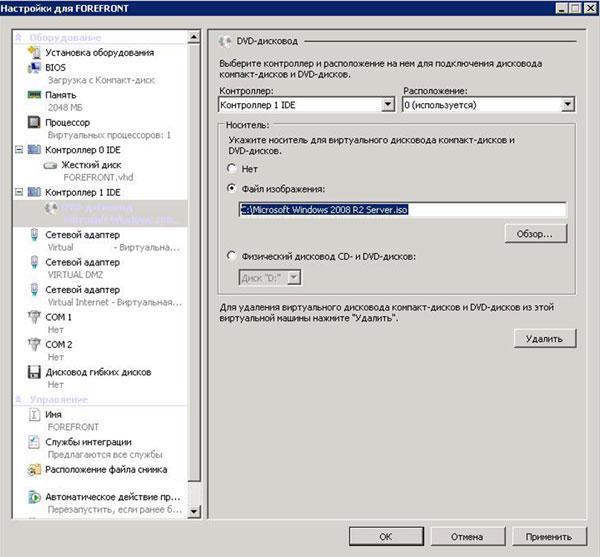600x557 pixels.
Task: Select the Нет radio button
Action: pos(233,169)
